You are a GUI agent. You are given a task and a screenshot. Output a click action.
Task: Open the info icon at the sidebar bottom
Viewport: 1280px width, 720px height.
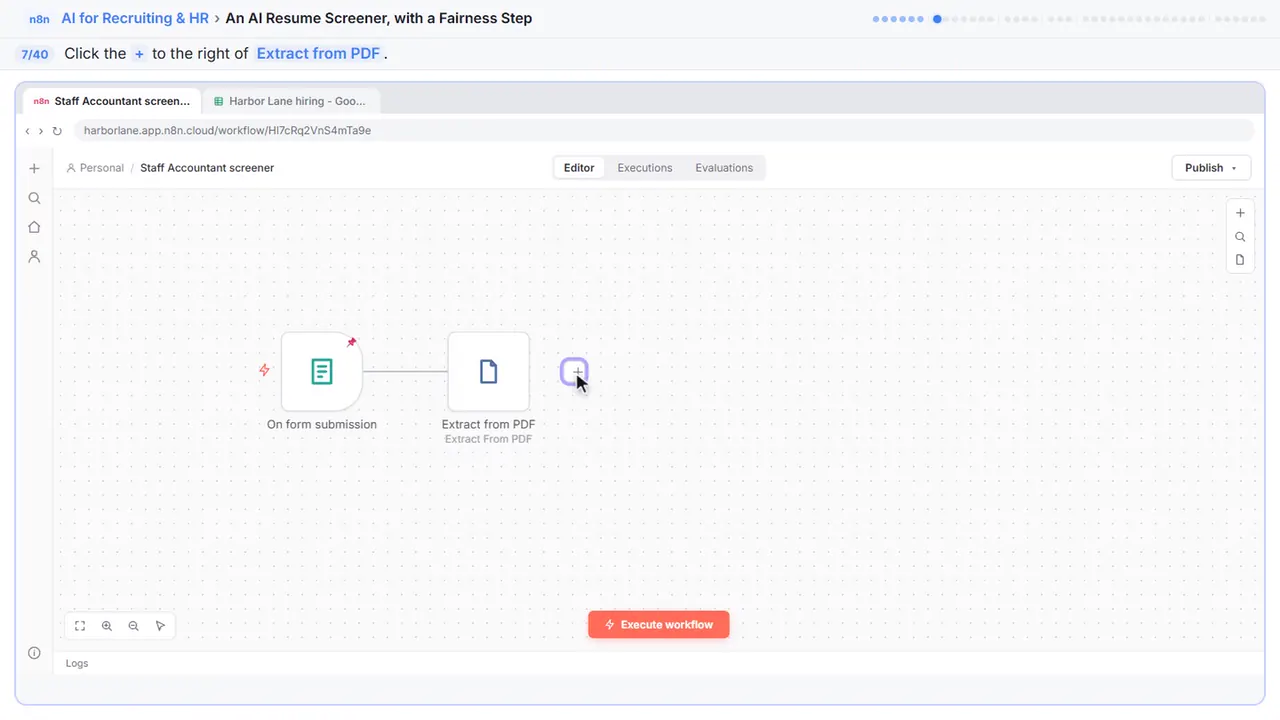tap(34, 653)
